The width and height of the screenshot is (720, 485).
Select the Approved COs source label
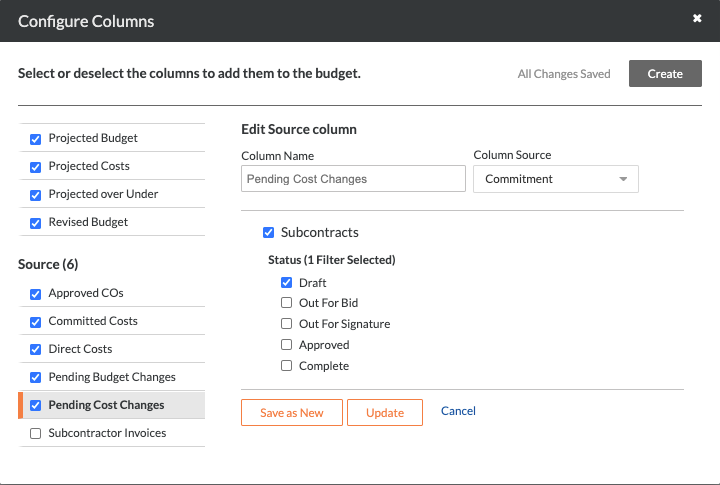pos(86,293)
